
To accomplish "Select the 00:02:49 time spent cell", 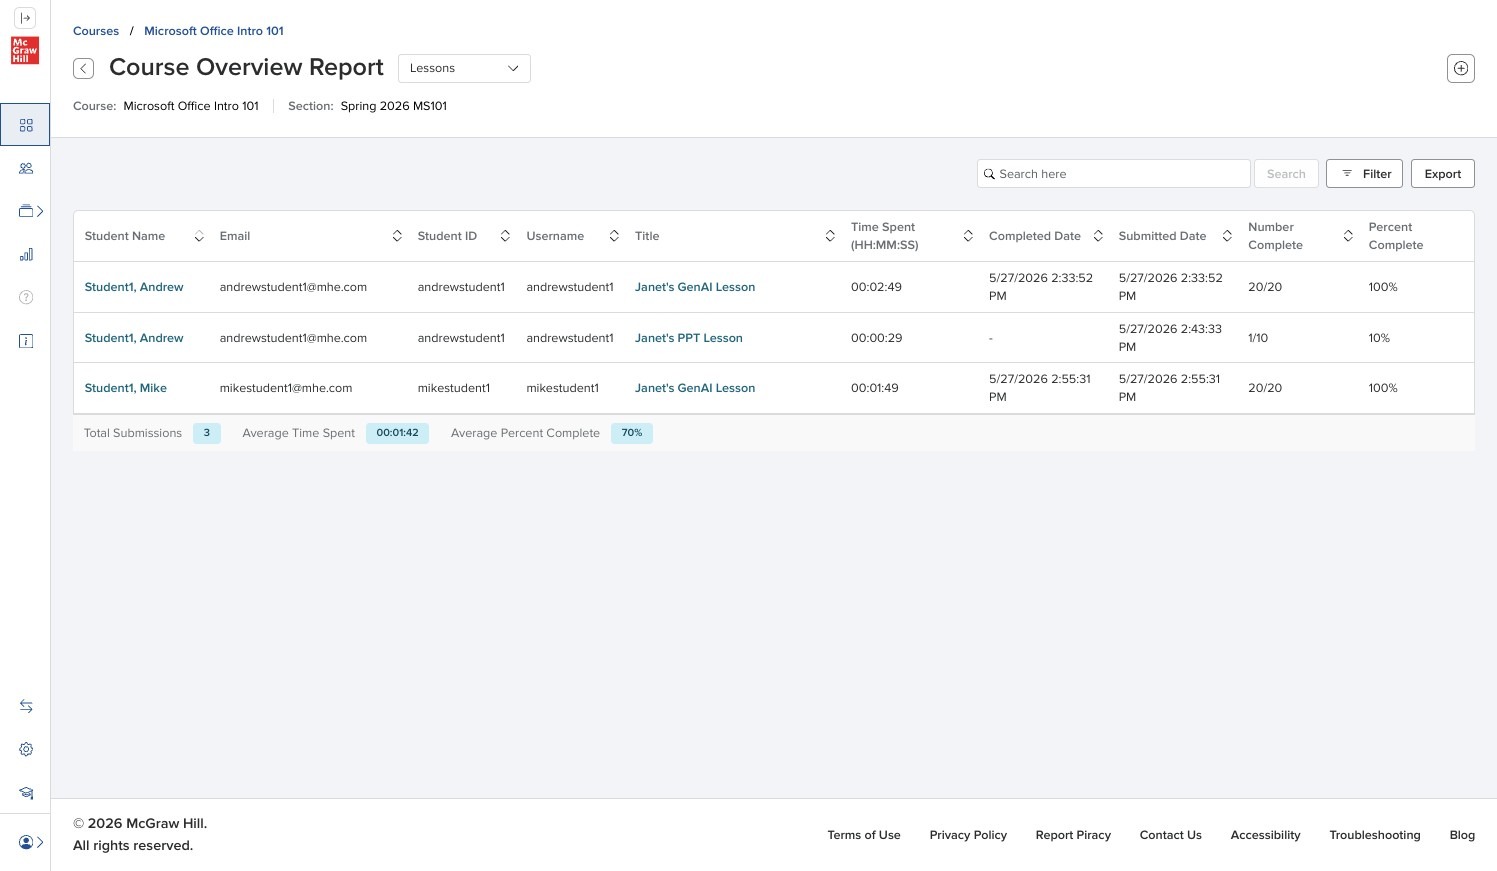I will (x=876, y=287).
